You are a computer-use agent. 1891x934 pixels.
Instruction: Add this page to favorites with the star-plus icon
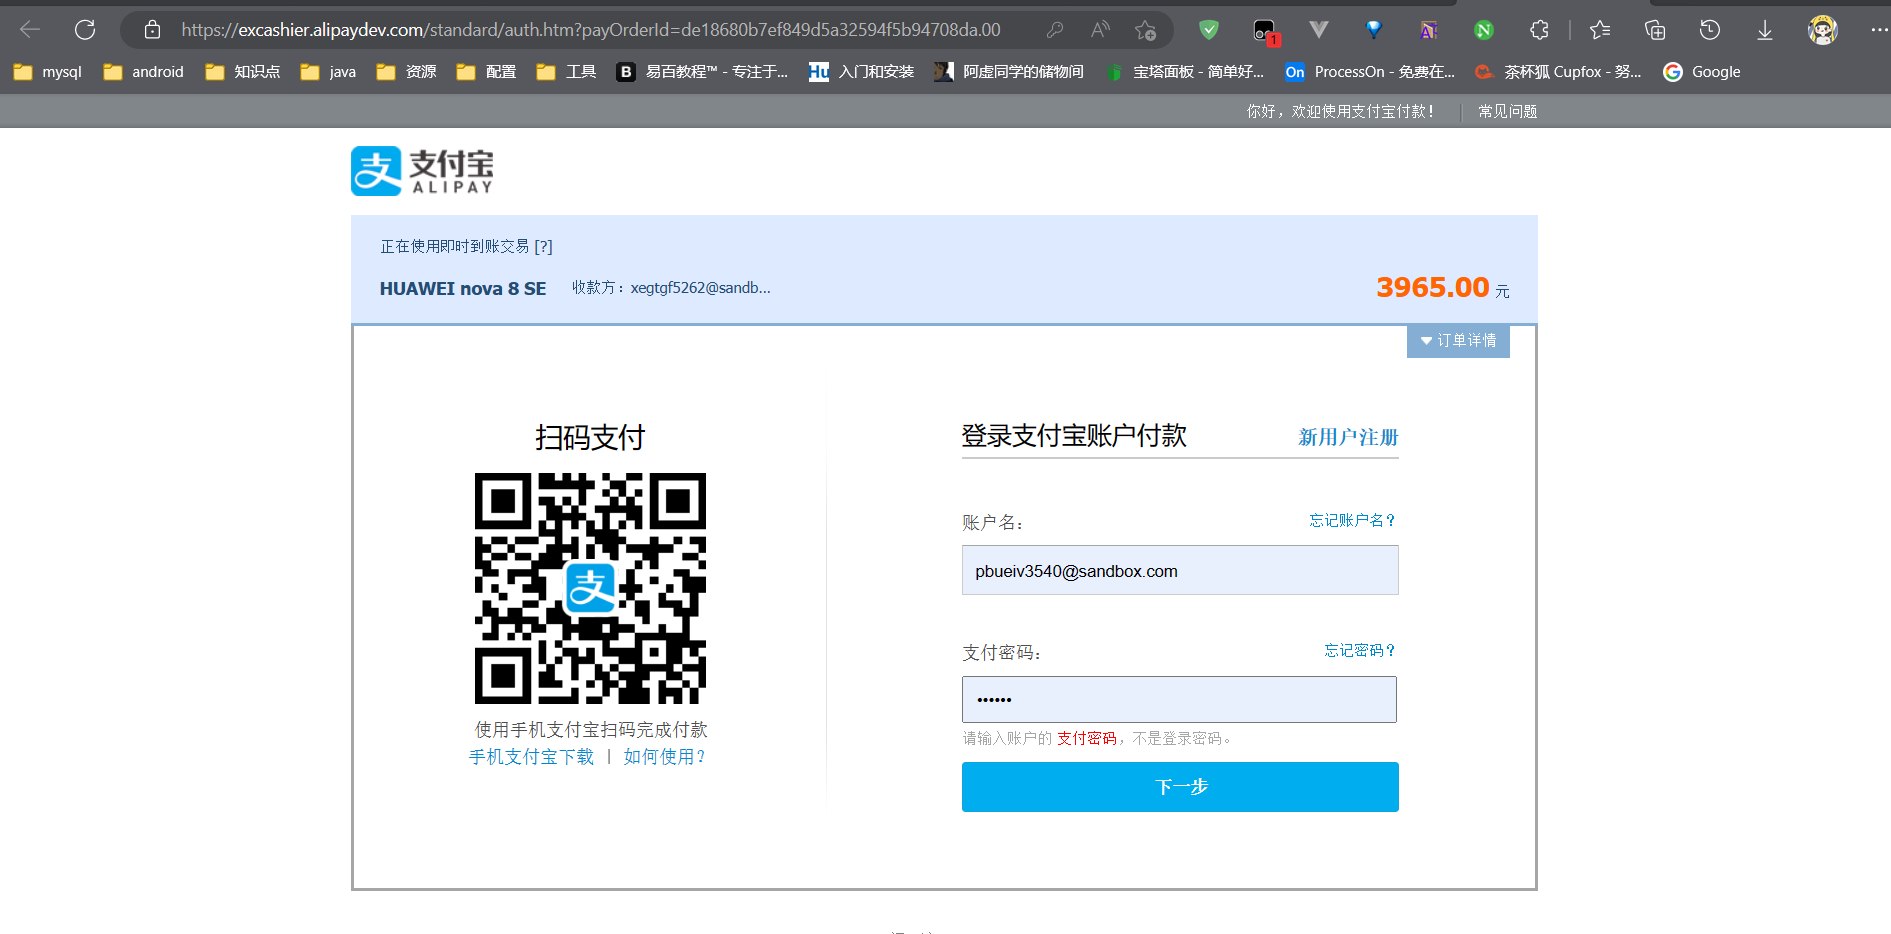[1146, 30]
